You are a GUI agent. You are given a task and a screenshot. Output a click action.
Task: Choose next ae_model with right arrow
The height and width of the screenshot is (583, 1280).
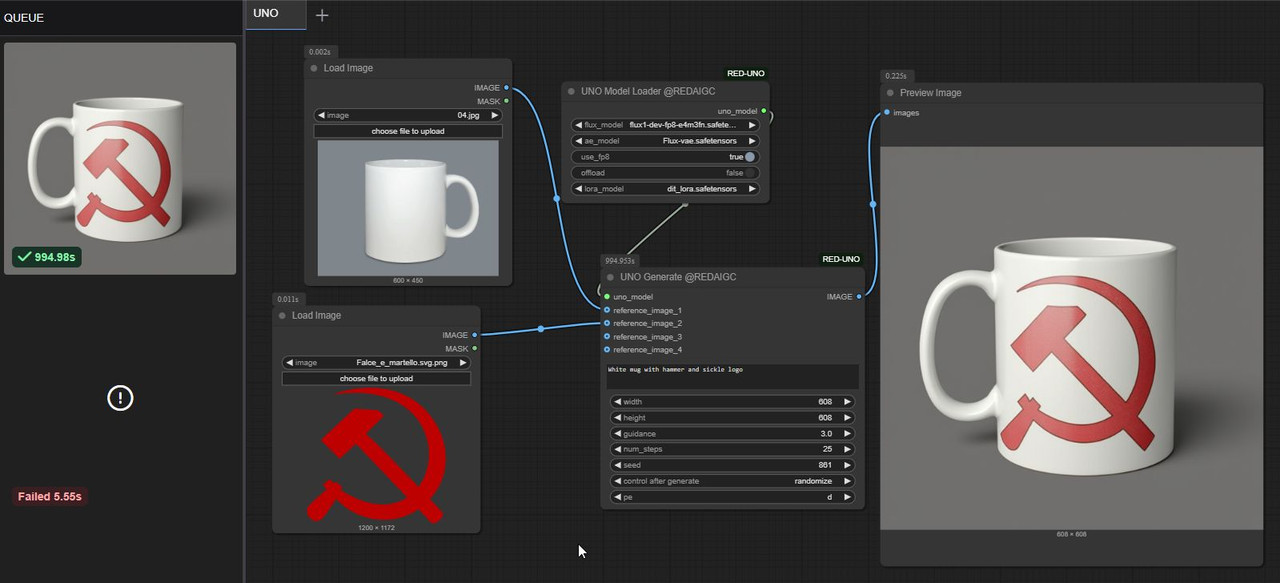pyautogui.click(x=752, y=141)
